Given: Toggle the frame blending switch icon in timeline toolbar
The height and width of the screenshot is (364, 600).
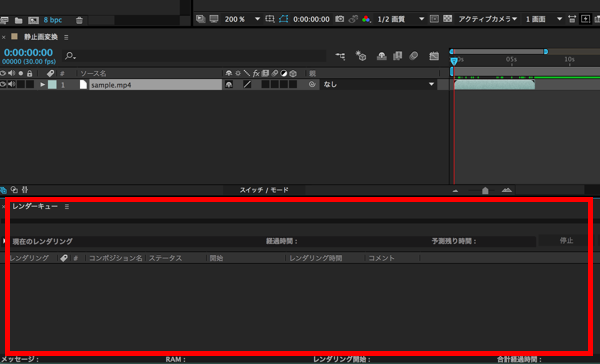Looking at the screenshot, I should click(398, 56).
